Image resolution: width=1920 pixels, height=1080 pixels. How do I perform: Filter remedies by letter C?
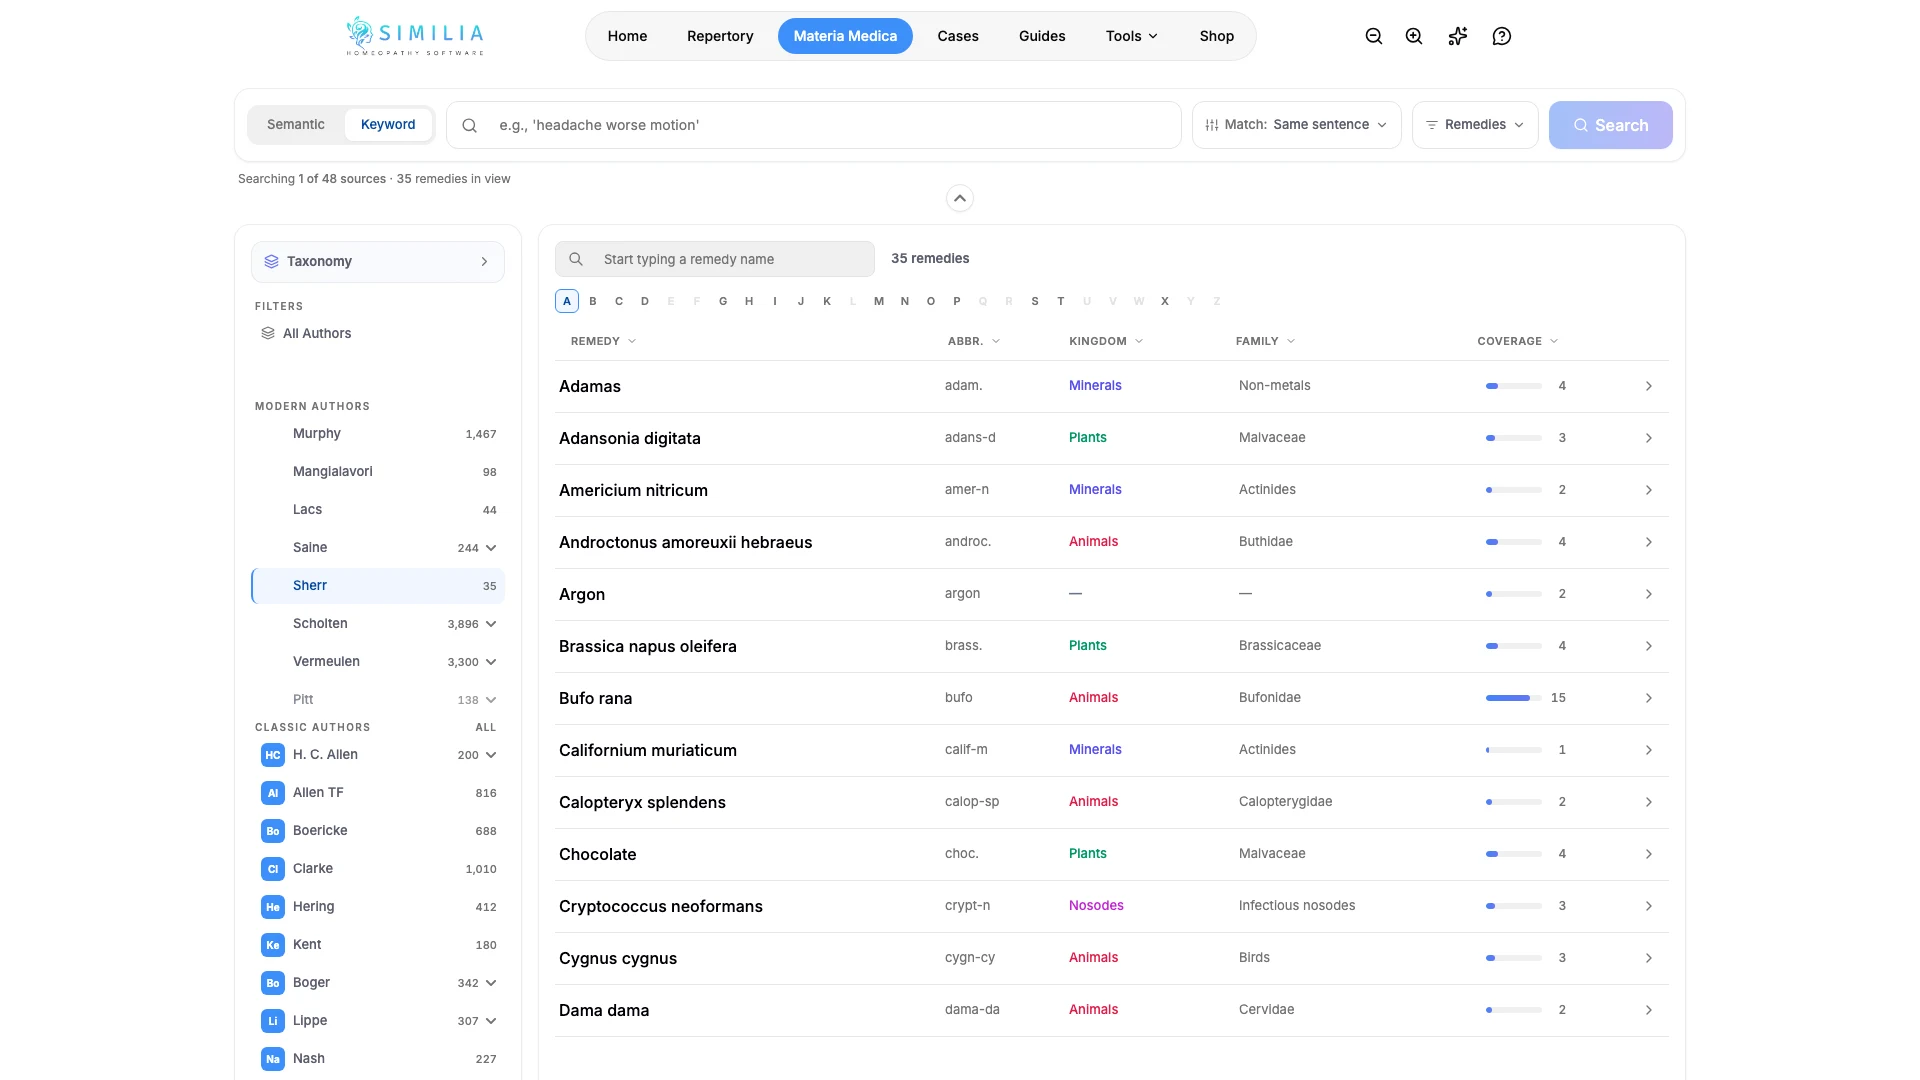[619, 301]
